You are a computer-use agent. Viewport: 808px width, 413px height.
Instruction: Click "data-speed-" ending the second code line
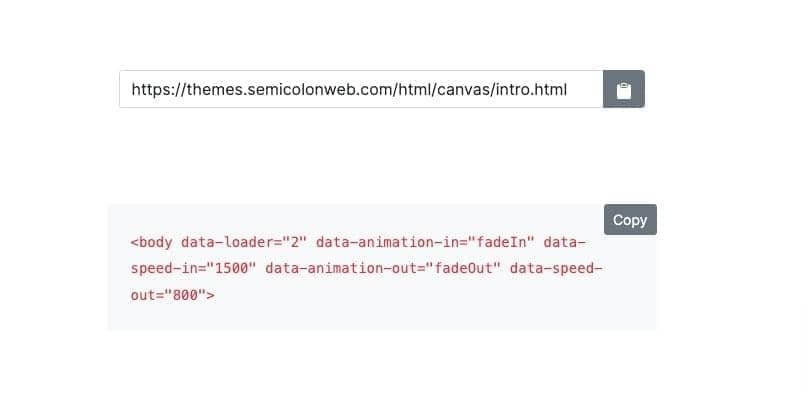[x=556, y=269]
